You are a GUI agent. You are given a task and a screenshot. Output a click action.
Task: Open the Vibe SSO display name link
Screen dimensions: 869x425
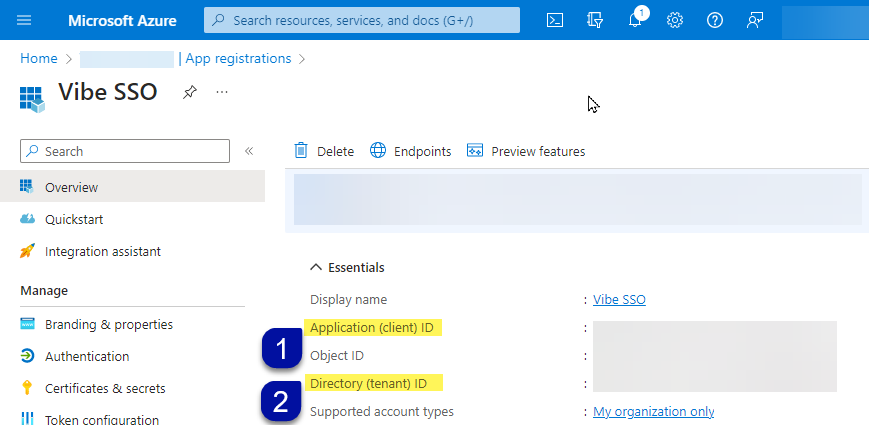click(619, 300)
